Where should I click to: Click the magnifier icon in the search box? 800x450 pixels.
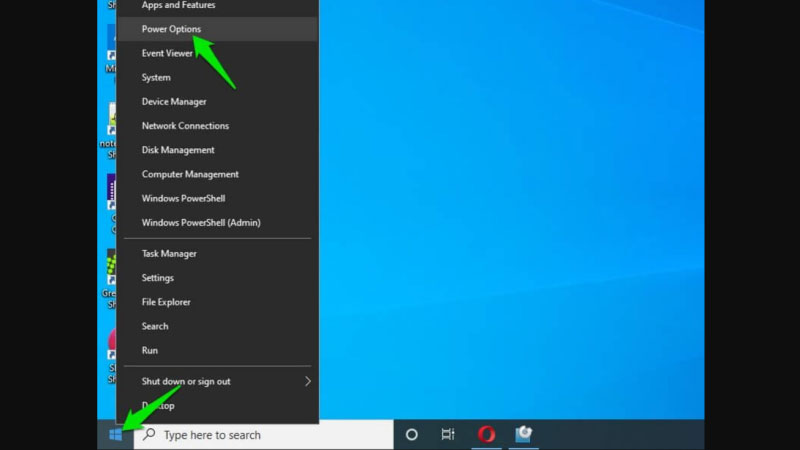[x=149, y=435]
